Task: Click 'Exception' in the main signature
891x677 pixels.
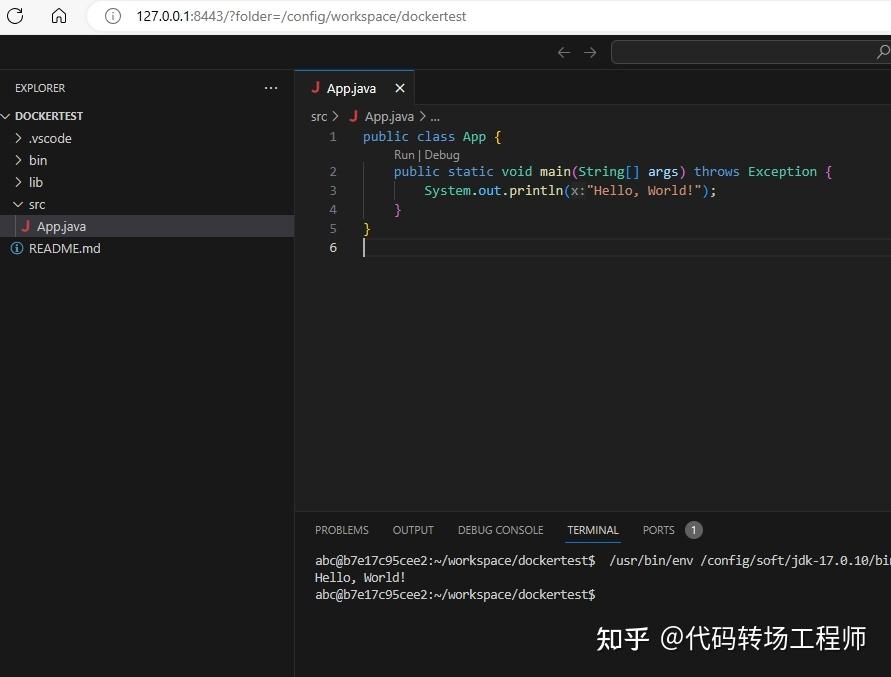Action: point(782,172)
